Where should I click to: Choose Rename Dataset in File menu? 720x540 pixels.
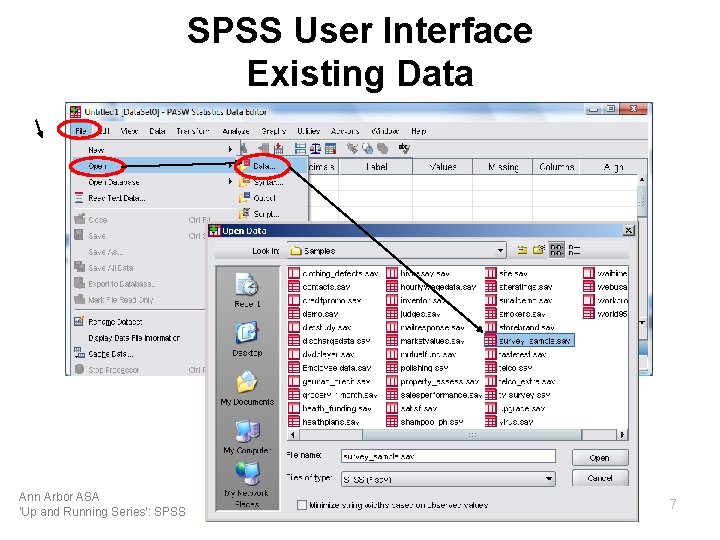[x=115, y=321]
